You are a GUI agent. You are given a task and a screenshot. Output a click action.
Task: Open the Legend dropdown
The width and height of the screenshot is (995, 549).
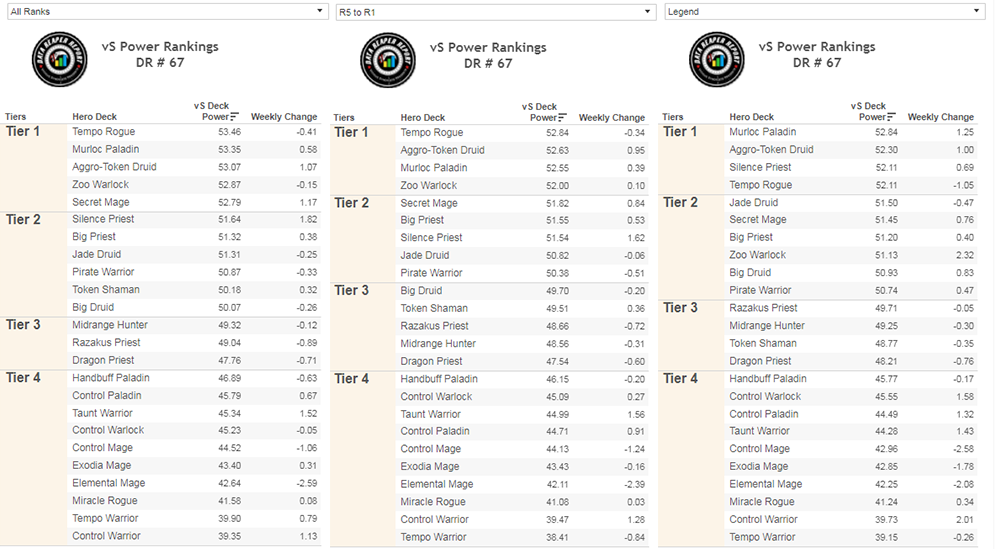(824, 11)
